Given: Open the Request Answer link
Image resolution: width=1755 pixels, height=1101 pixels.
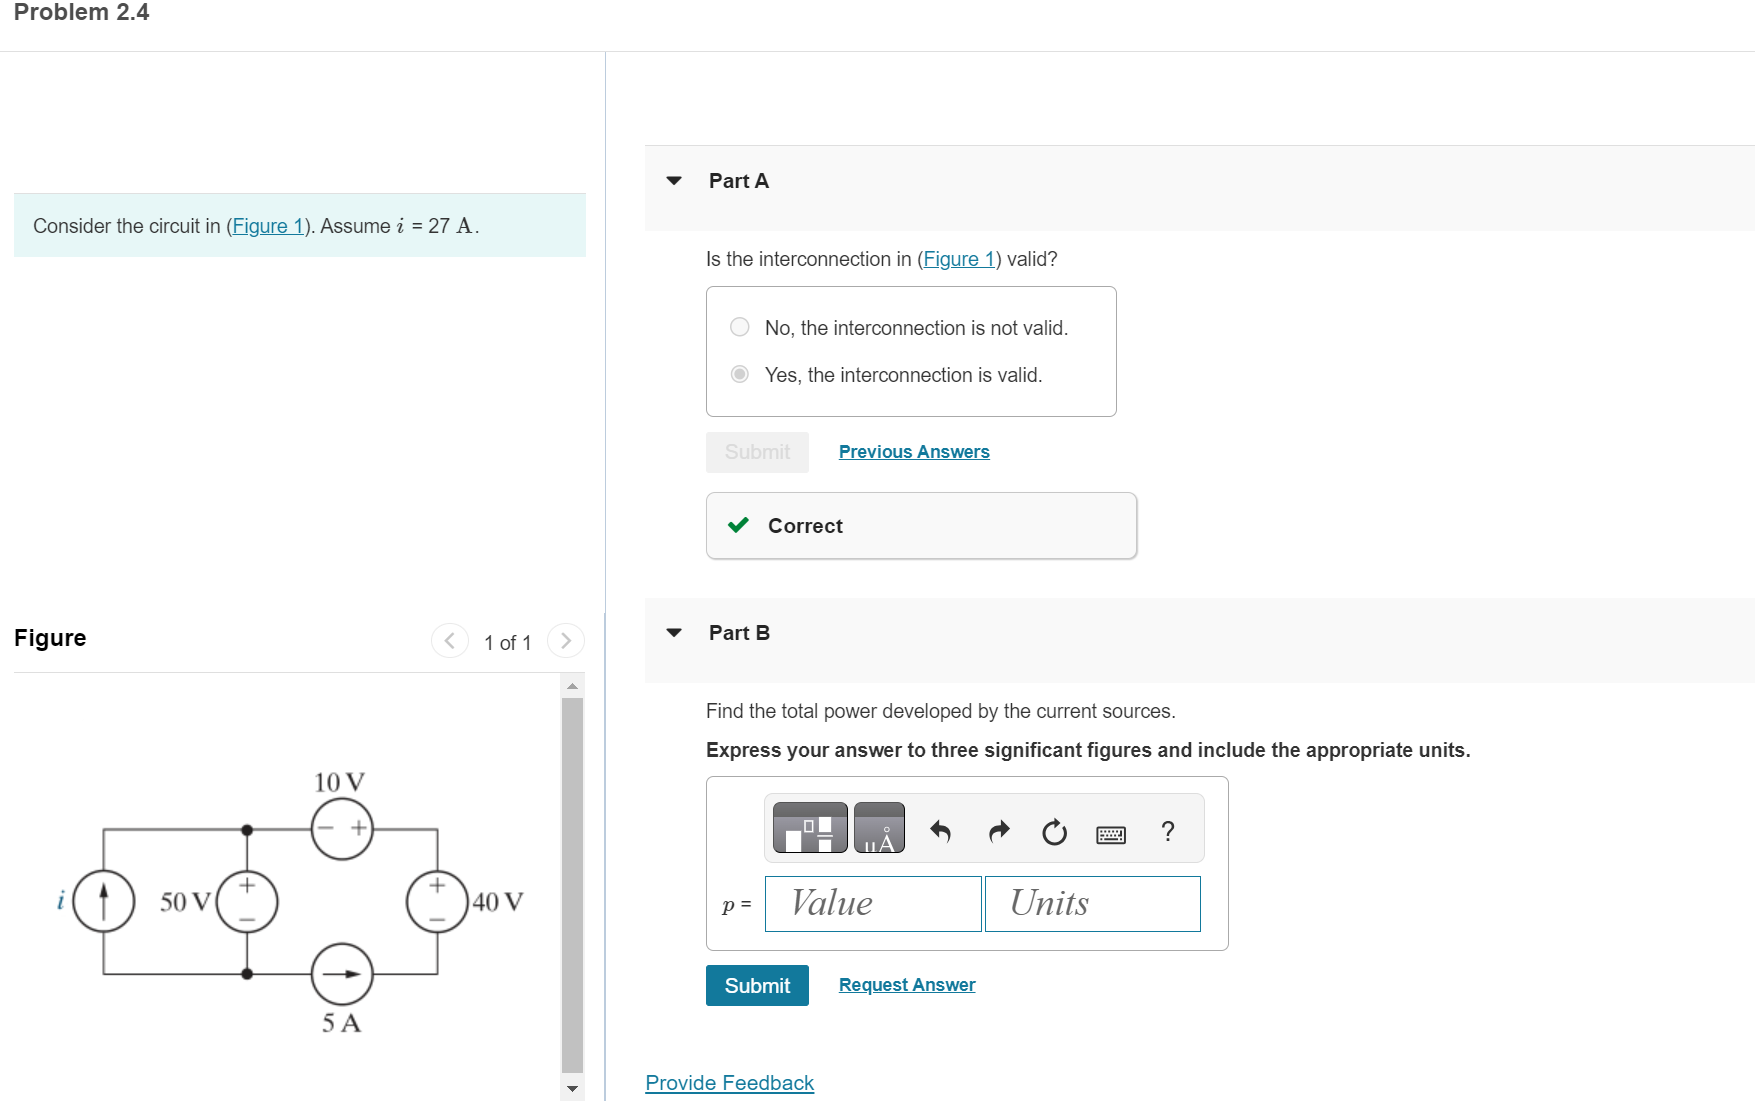Looking at the screenshot, I should coord(907,985).
